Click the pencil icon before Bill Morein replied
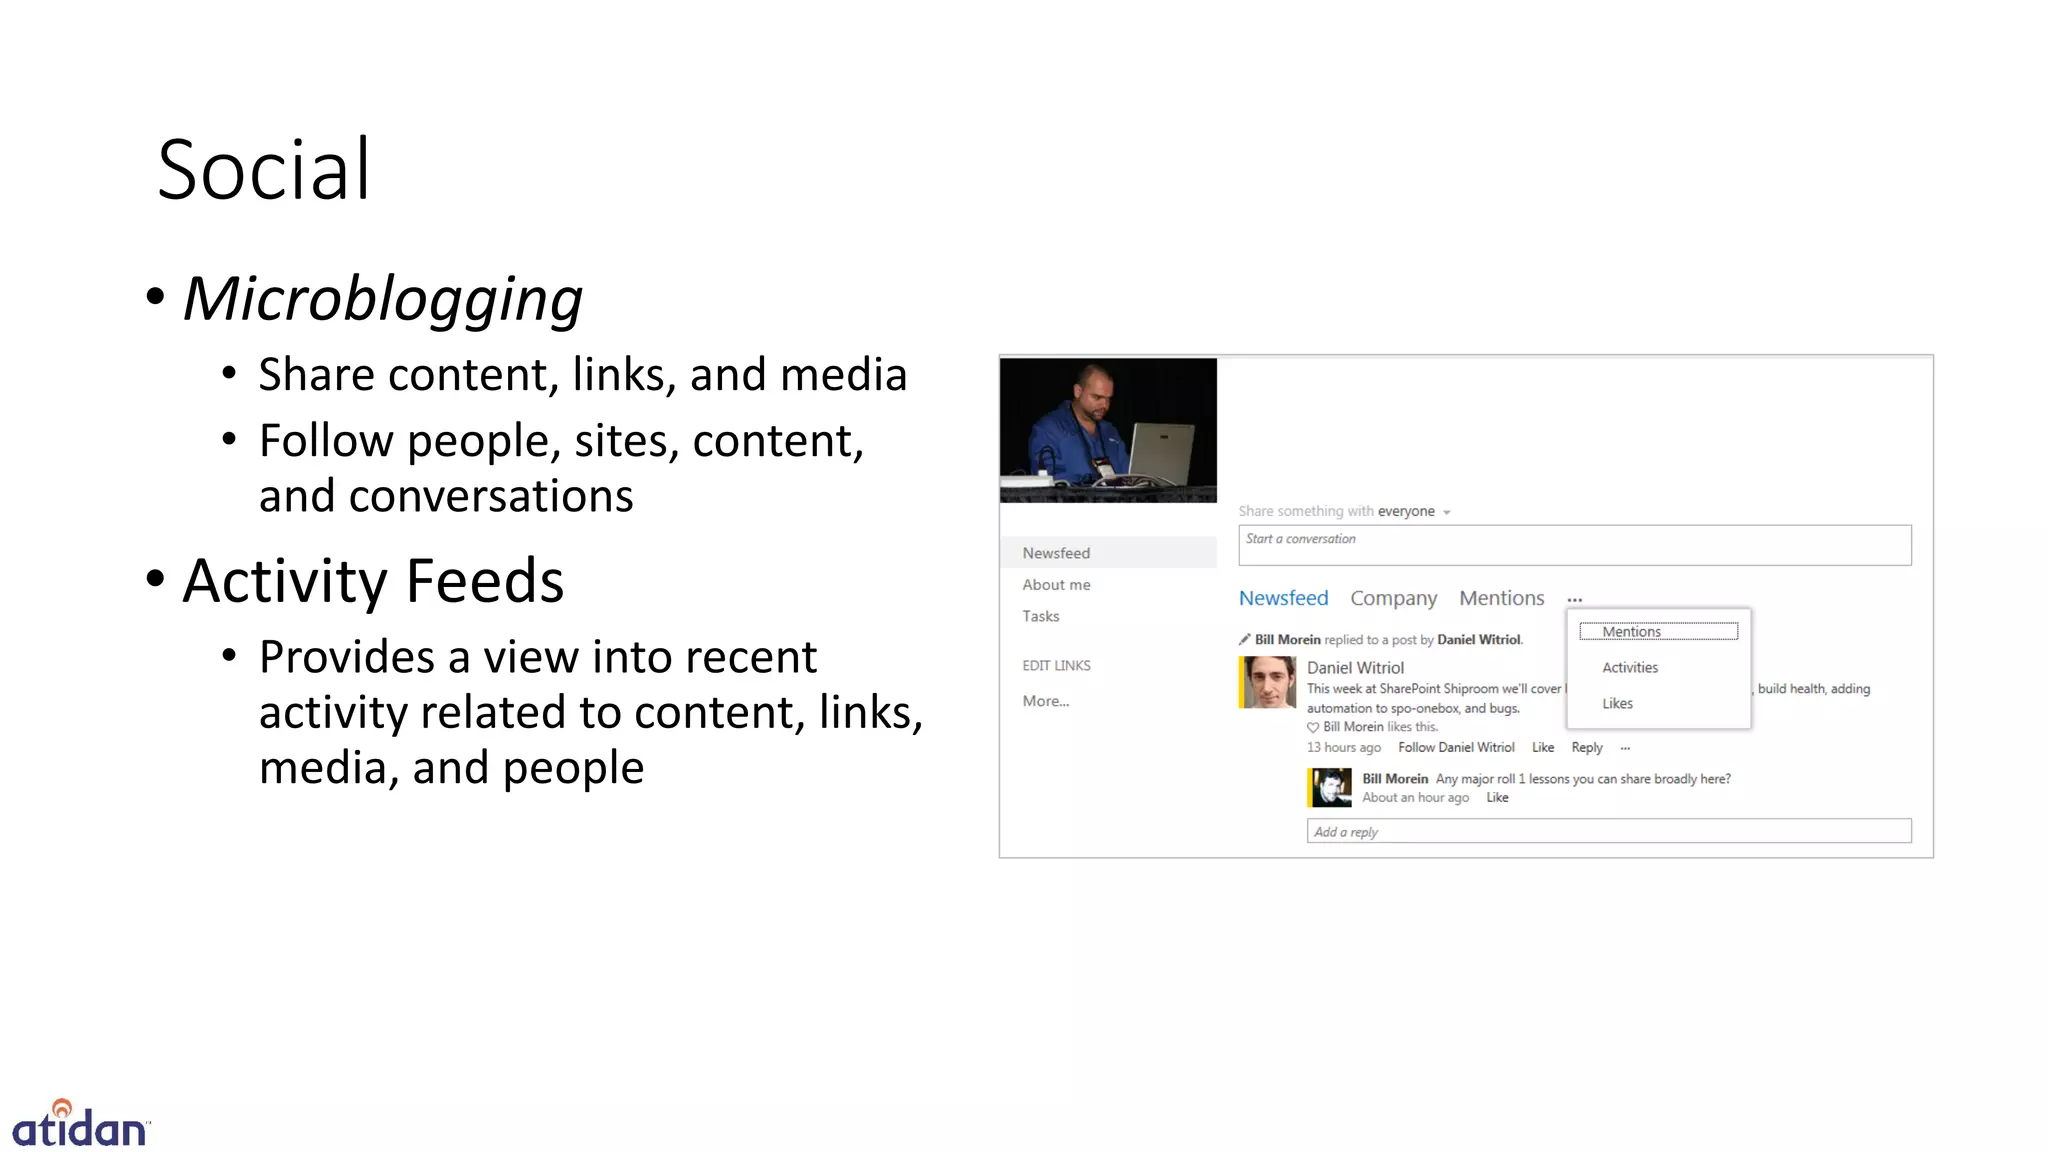Screen dimensions: 2048x1152 point(1244,639)
